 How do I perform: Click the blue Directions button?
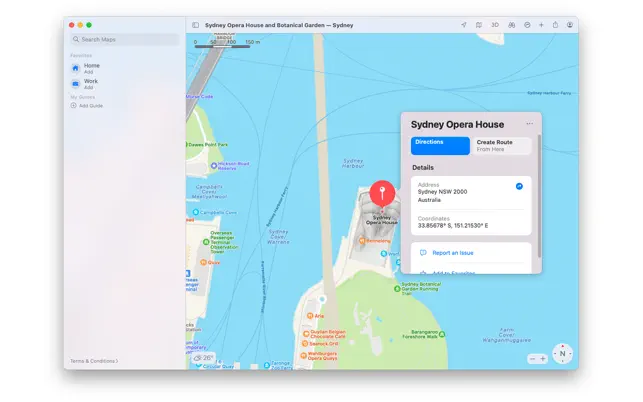(440, 146)
